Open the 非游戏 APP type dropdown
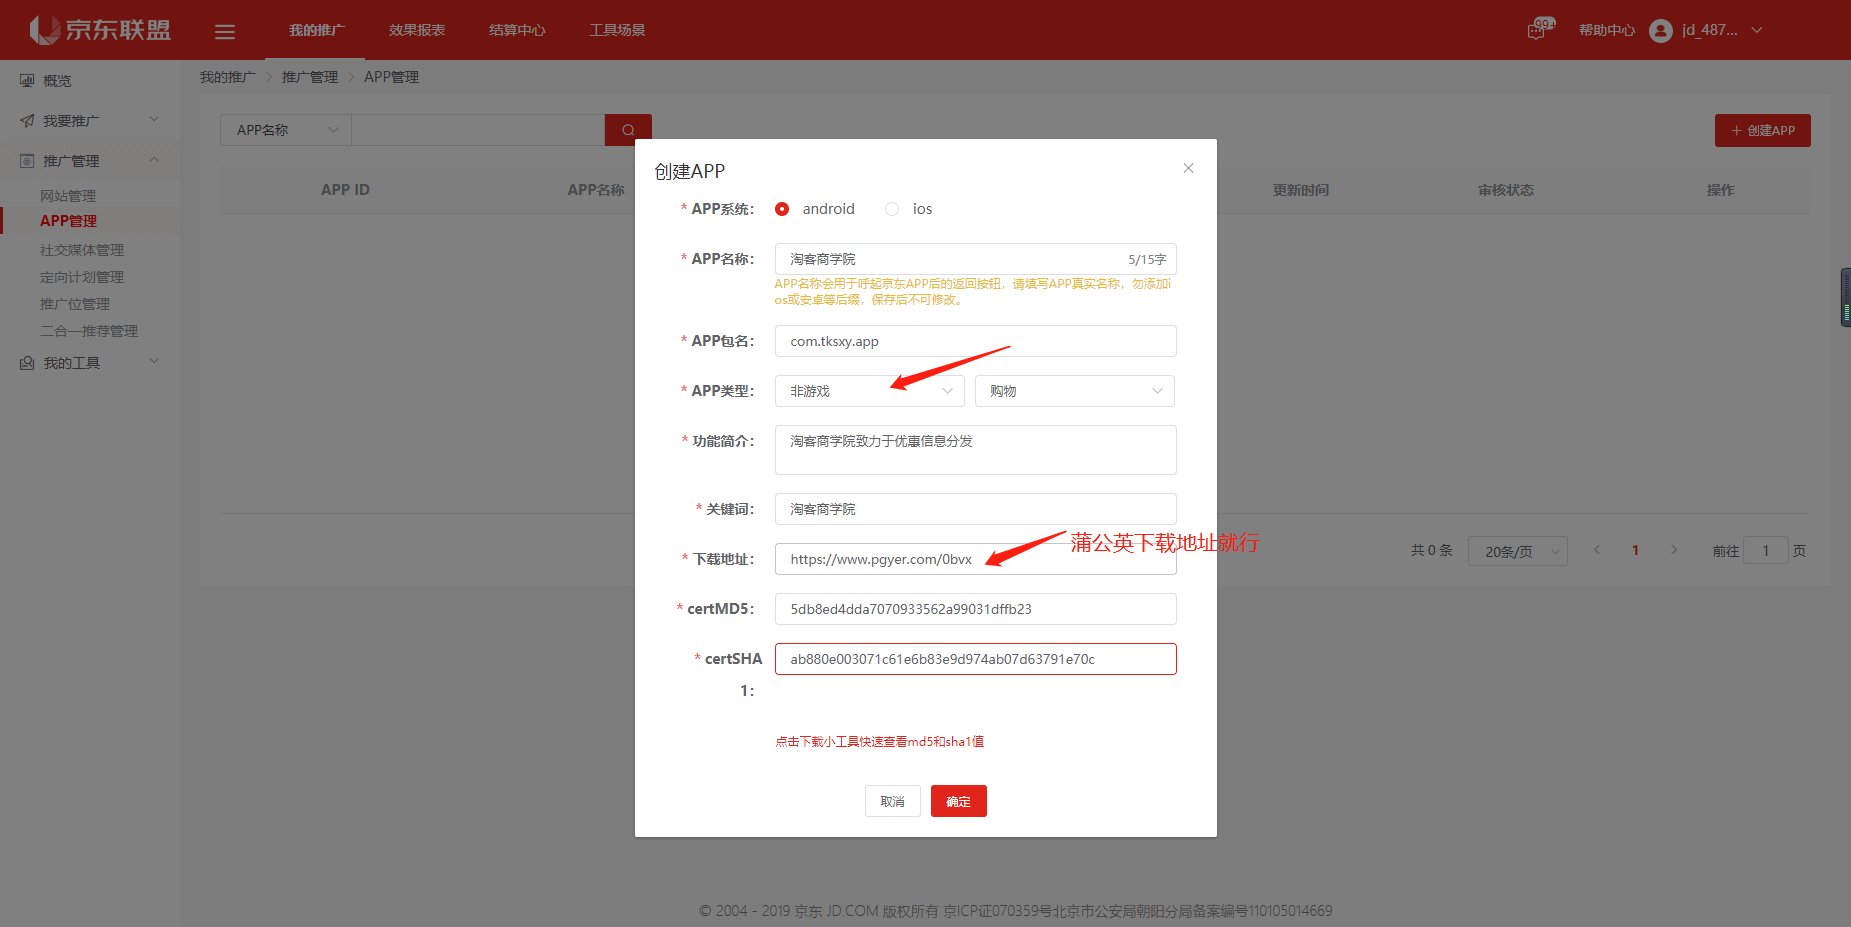The image size is (1851, 927). [869, 391]
